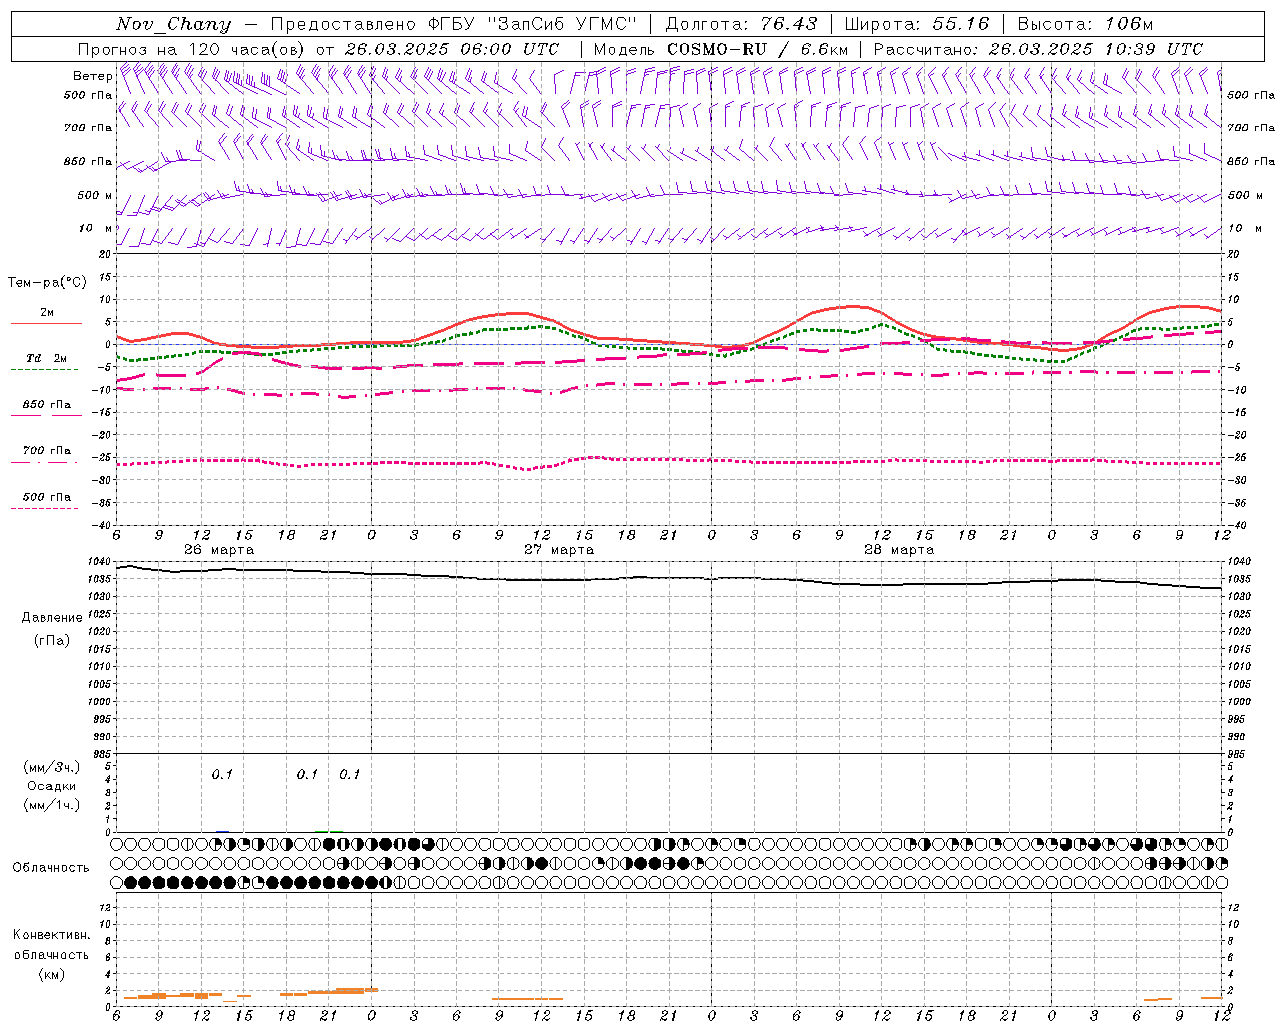1280x1024 pixels.
Task: Click the red 2м temperature legend line
Action: 46,323
